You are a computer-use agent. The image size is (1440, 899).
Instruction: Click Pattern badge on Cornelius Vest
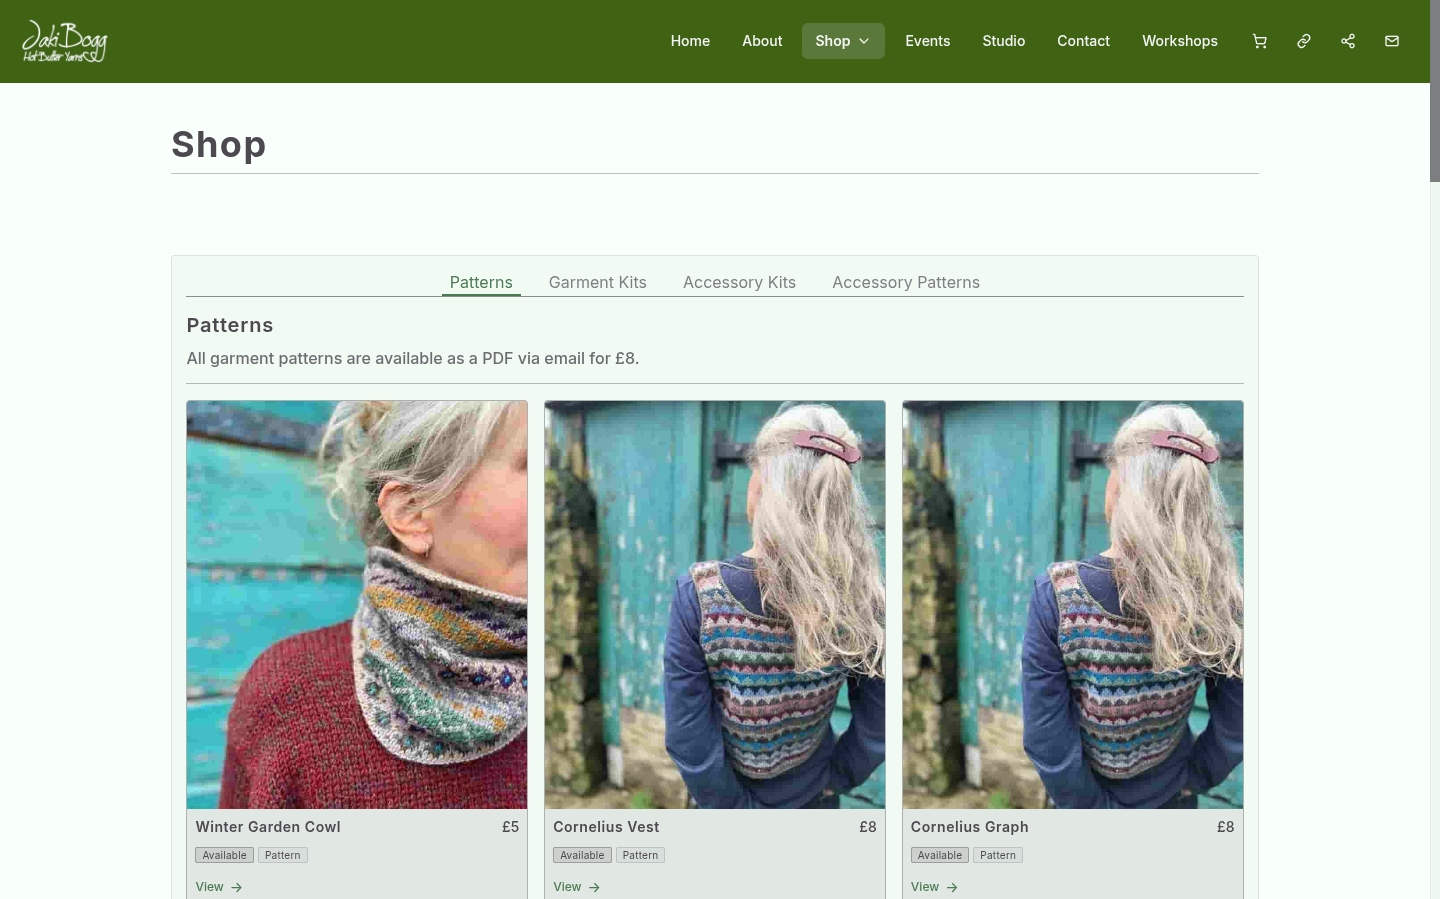click(x=641, y=855)
